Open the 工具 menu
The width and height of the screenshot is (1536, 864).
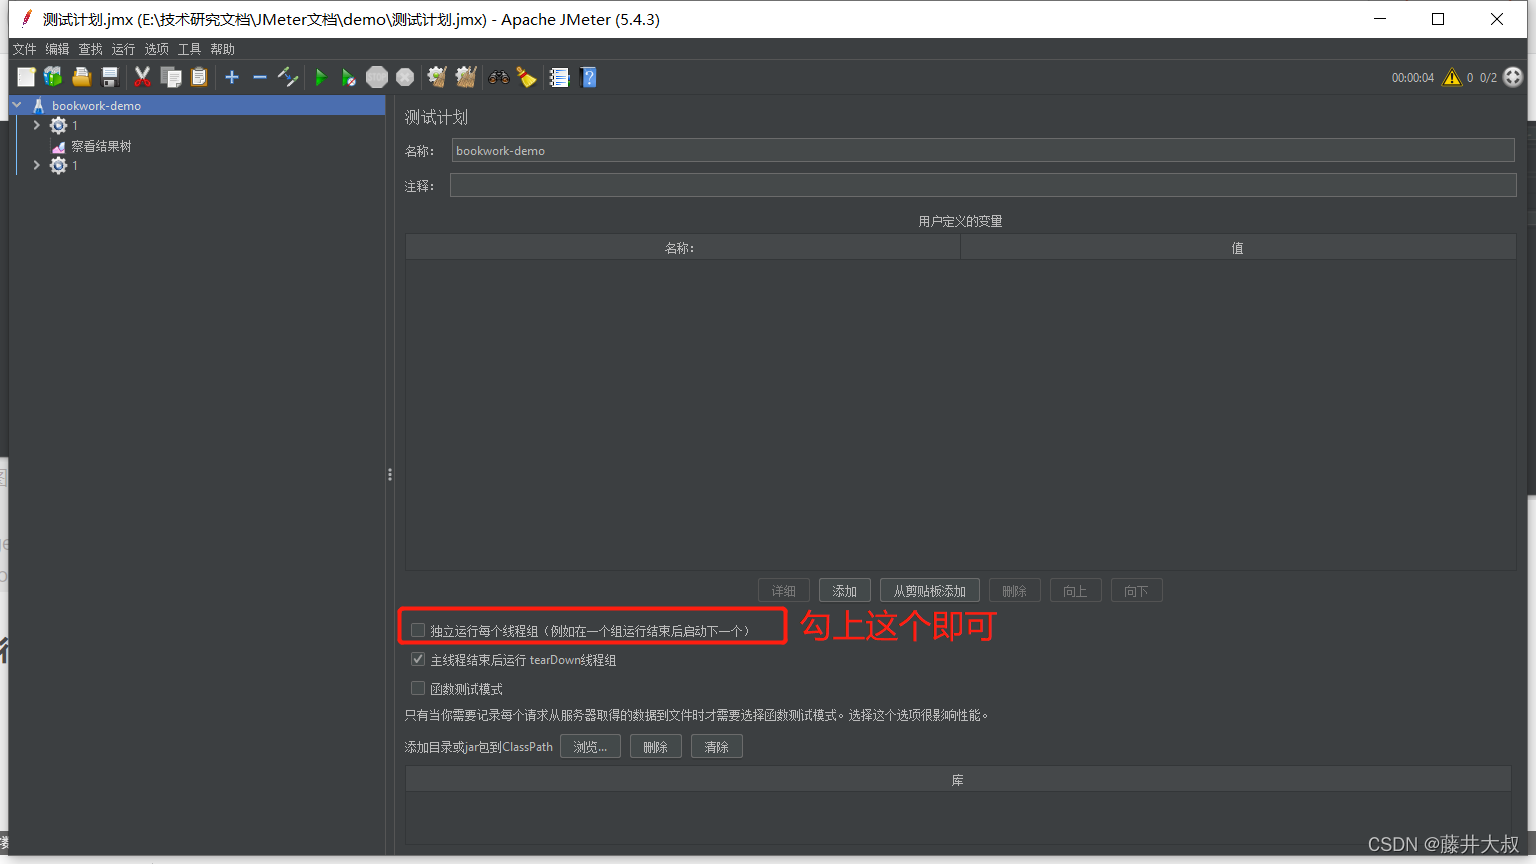coord(189,49)
